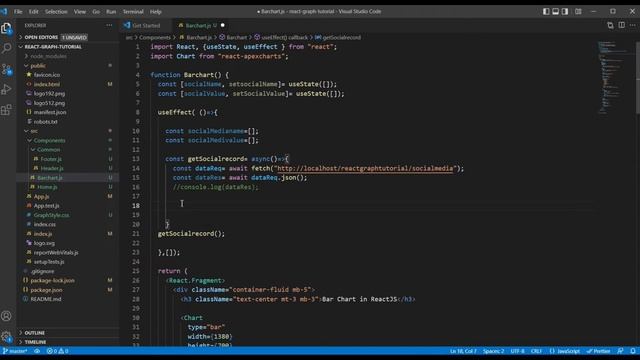Open App.js file
This screenshot has width=640, height=360.
pos(67,196)
